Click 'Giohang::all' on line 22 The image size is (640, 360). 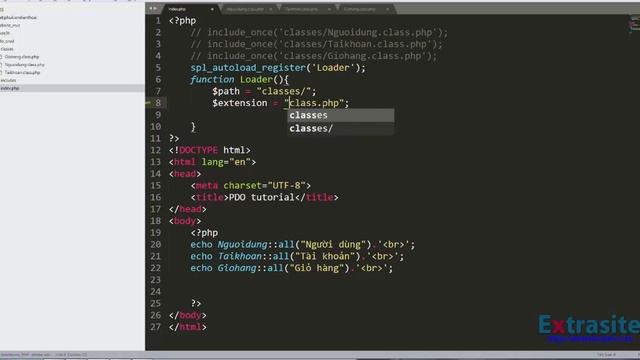tap(251, 268)
